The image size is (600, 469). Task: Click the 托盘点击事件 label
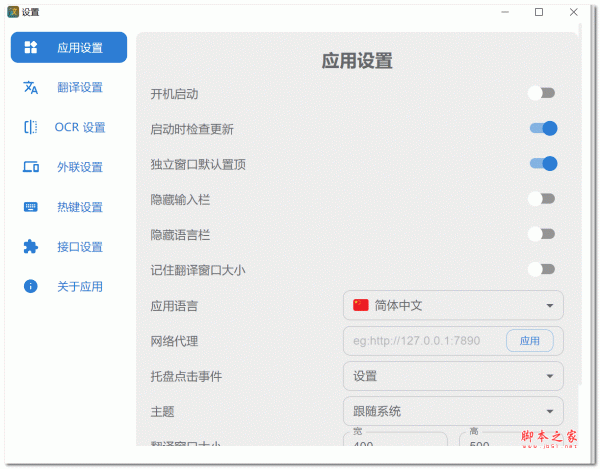[186, 376]
